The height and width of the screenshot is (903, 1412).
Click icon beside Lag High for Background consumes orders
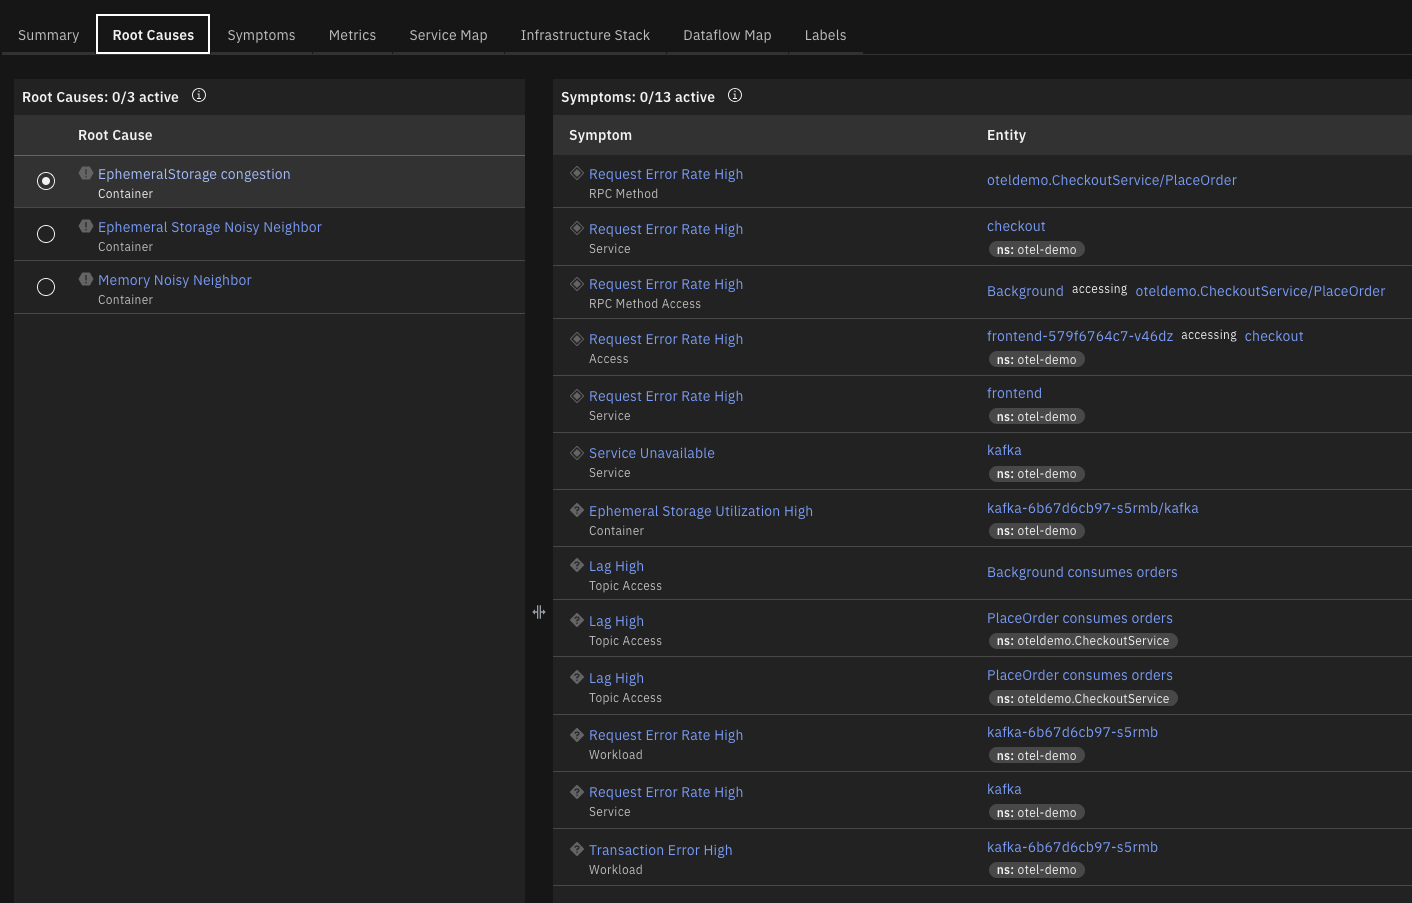(577, 565)
